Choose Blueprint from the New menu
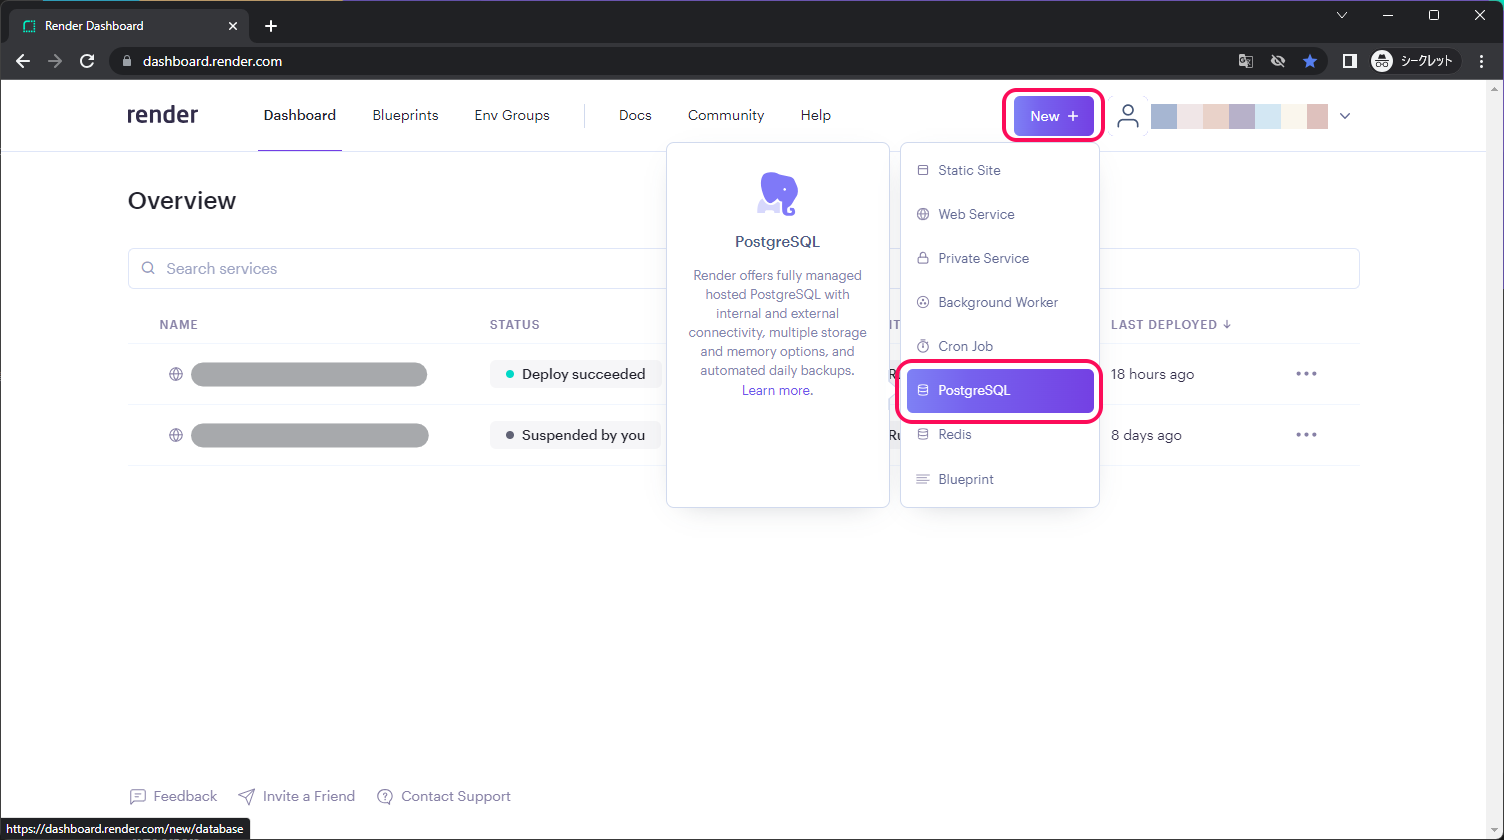1504x840 pixels. tap(1000, 479)
